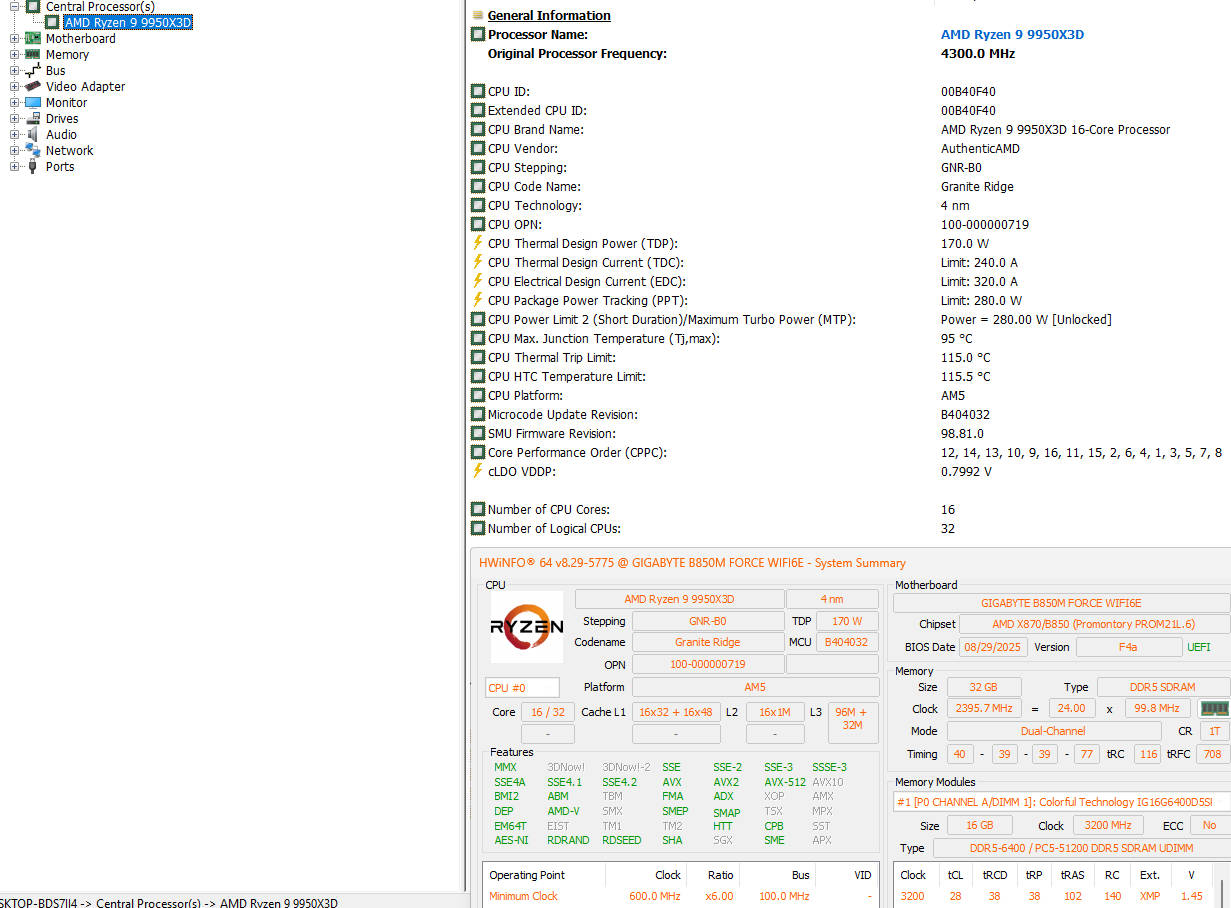Click the Monitor icon in the device tree
Screen dimensions: 1231x908
coord(32,103)
